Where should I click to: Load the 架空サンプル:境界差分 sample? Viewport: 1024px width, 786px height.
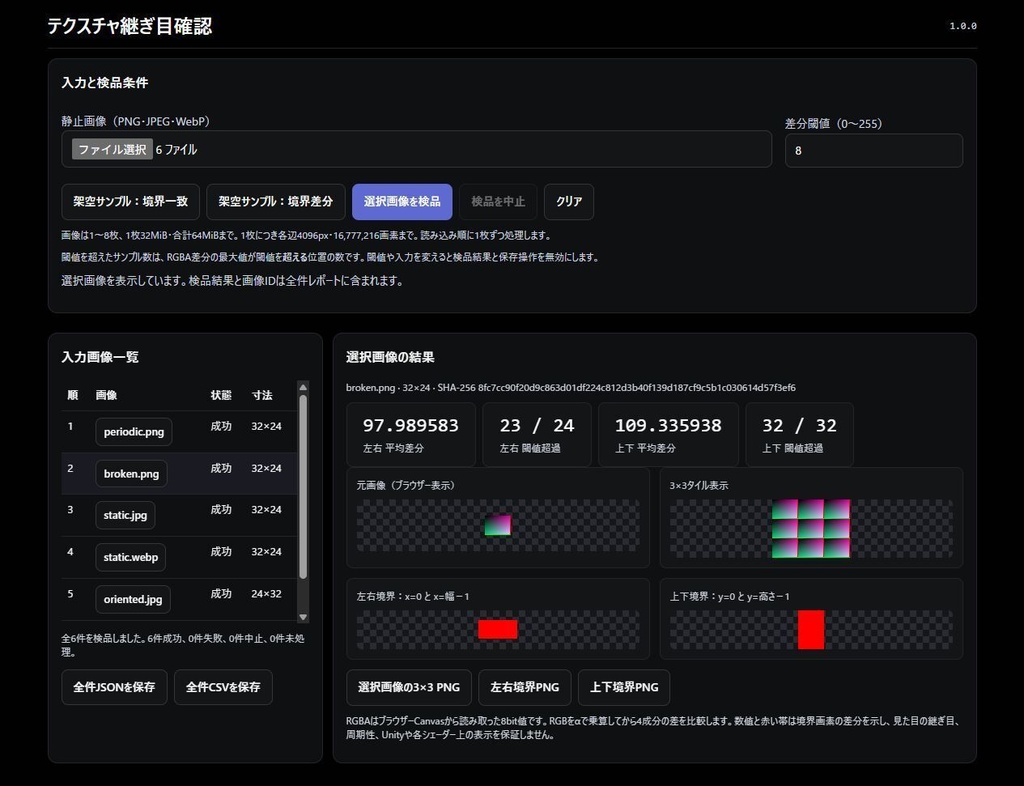[x=276, y=202]
